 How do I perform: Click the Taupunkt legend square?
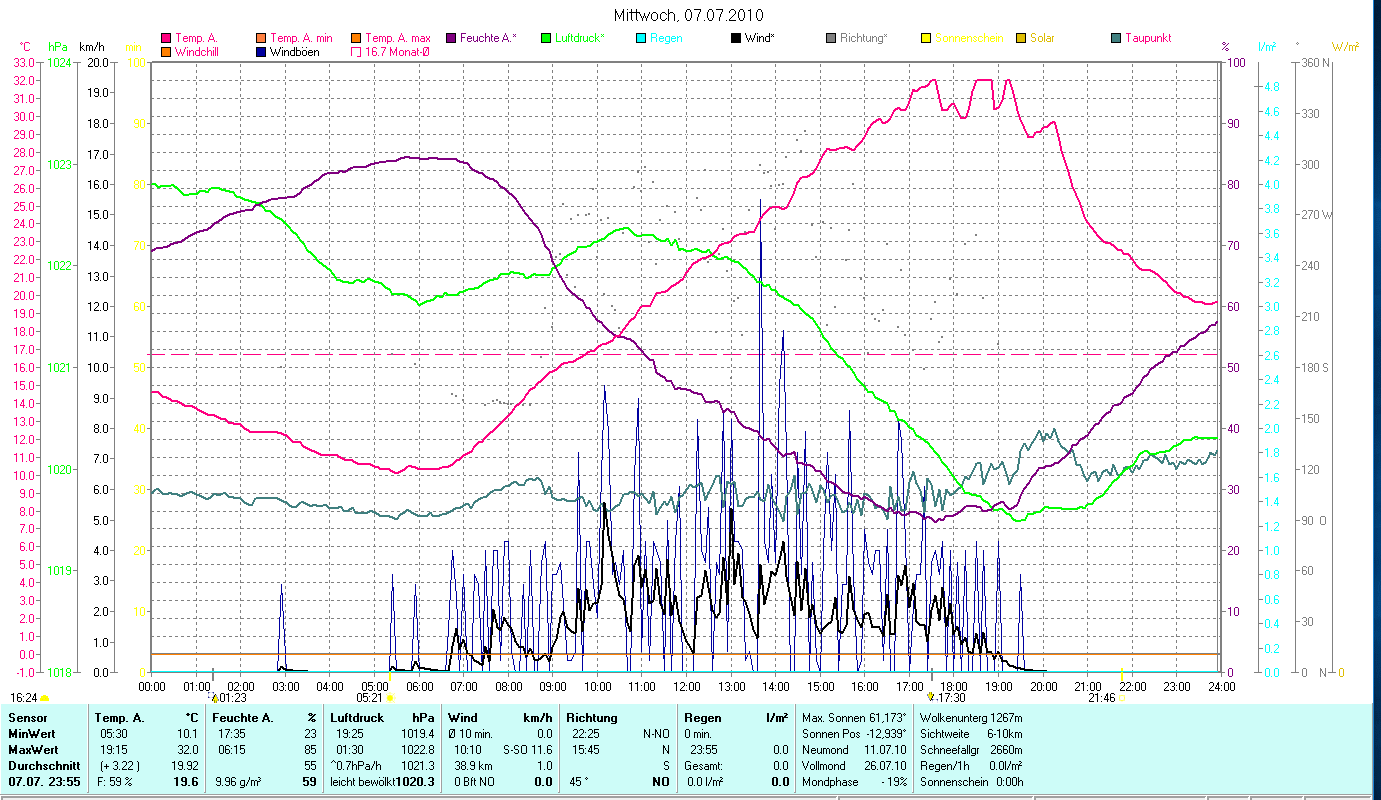(x=1116, y=38)
